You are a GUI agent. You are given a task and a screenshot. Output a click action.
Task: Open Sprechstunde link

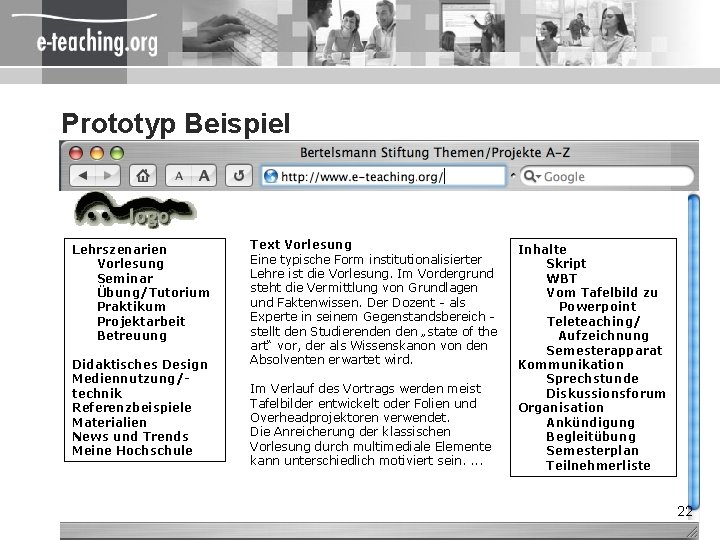pos(592,379)
